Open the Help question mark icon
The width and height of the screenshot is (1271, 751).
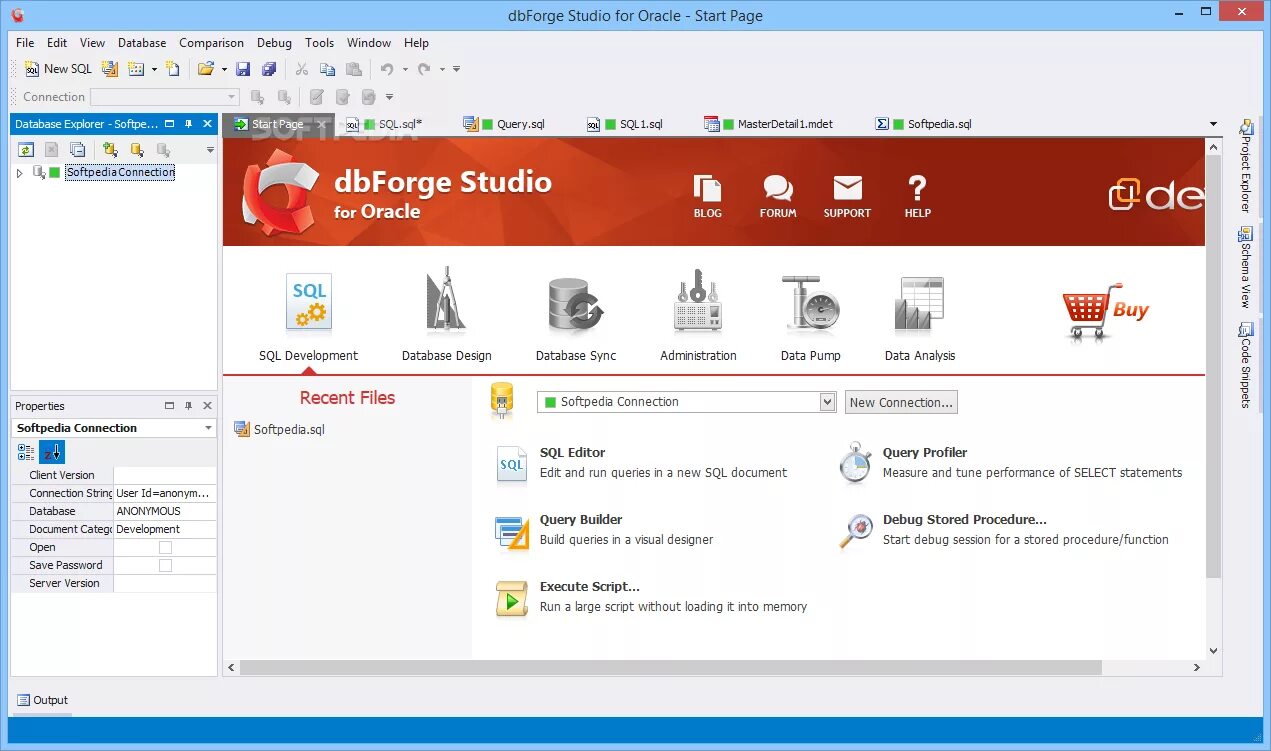(917, 196)
